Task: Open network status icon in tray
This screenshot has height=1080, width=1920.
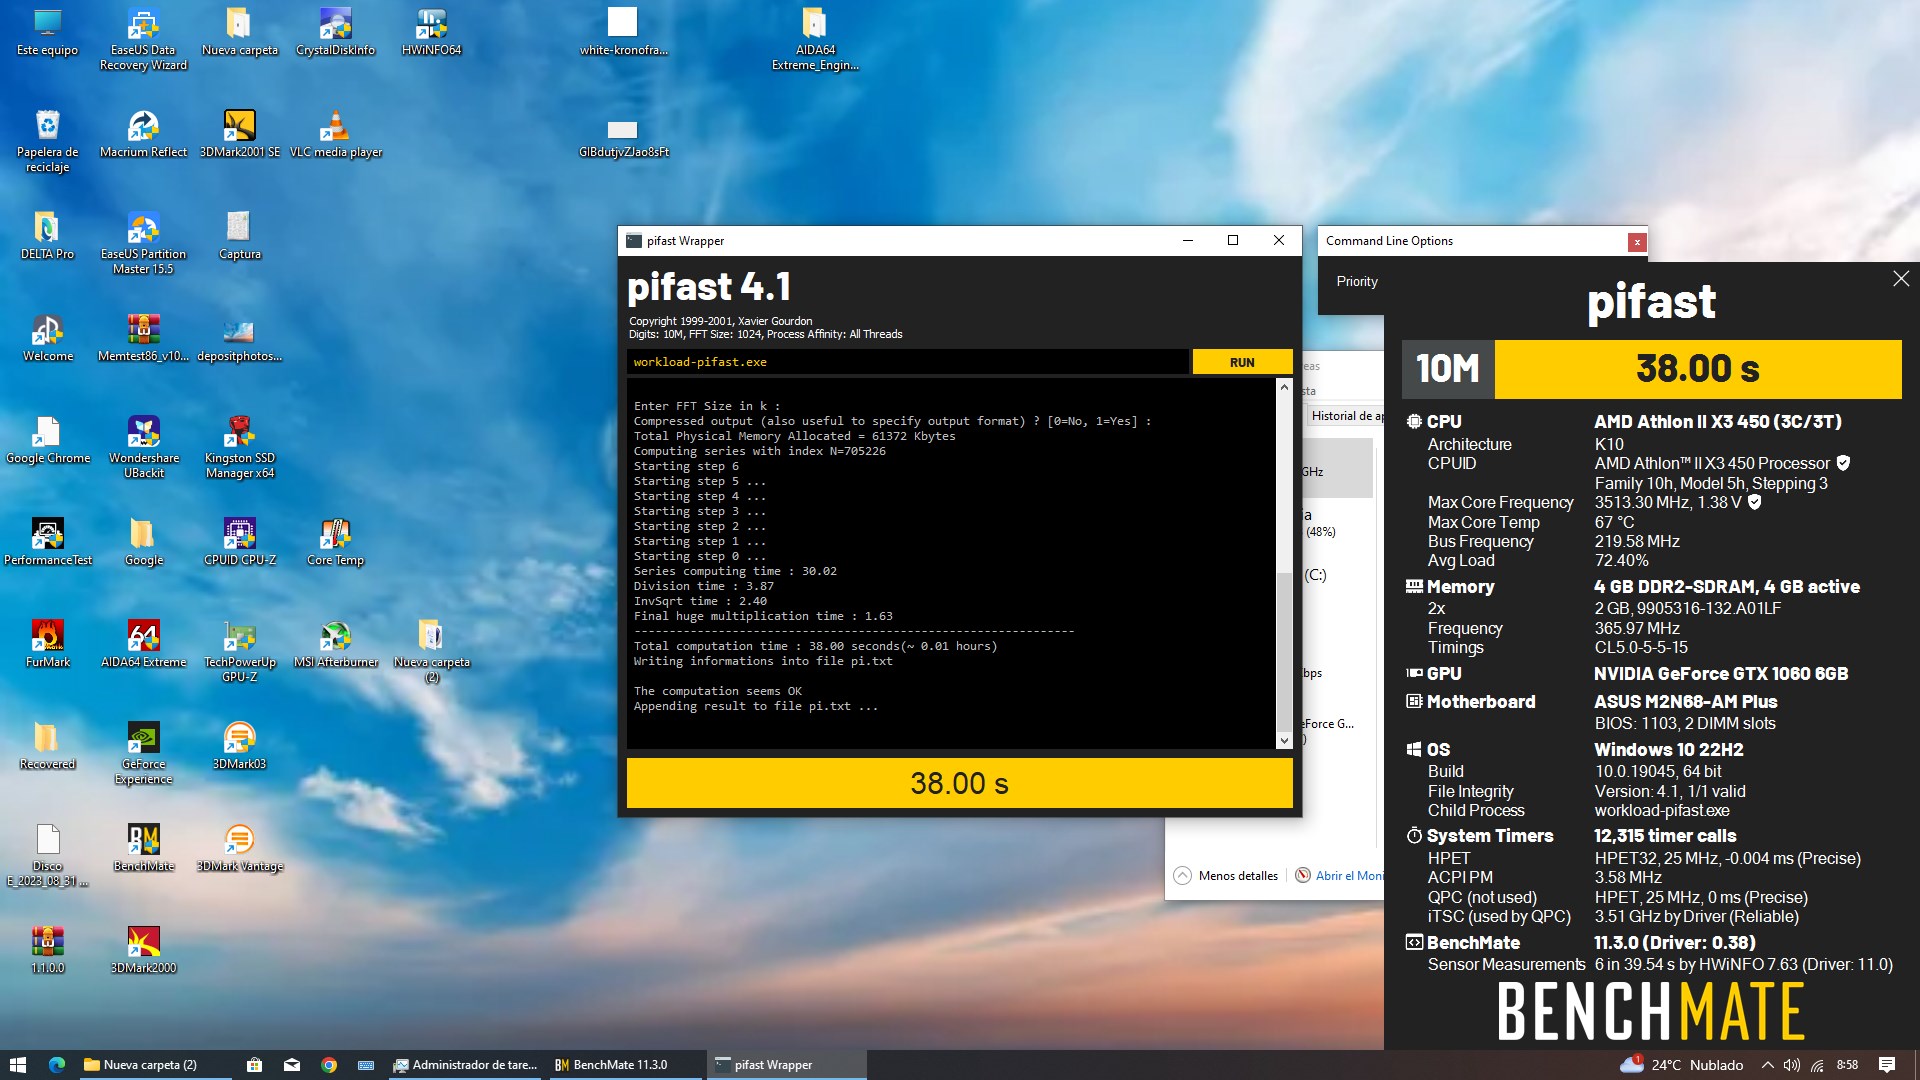Action: 1817,1065
